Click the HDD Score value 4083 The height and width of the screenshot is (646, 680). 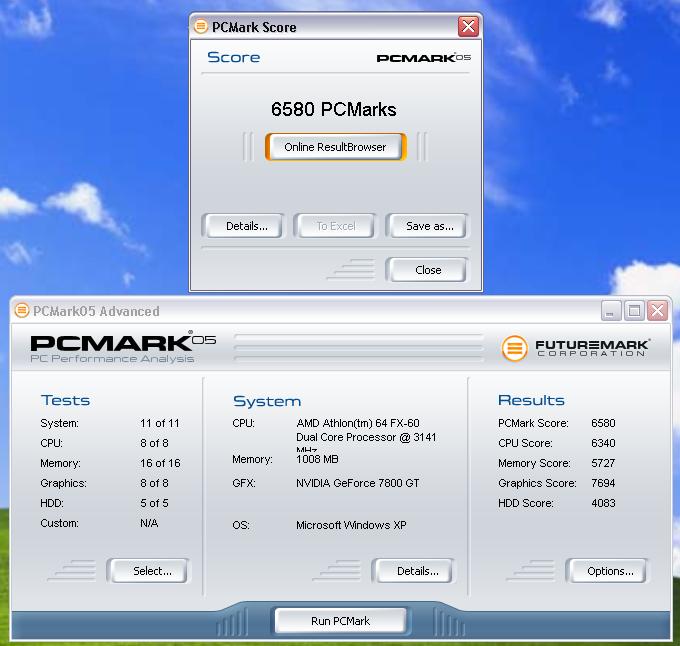603,503
